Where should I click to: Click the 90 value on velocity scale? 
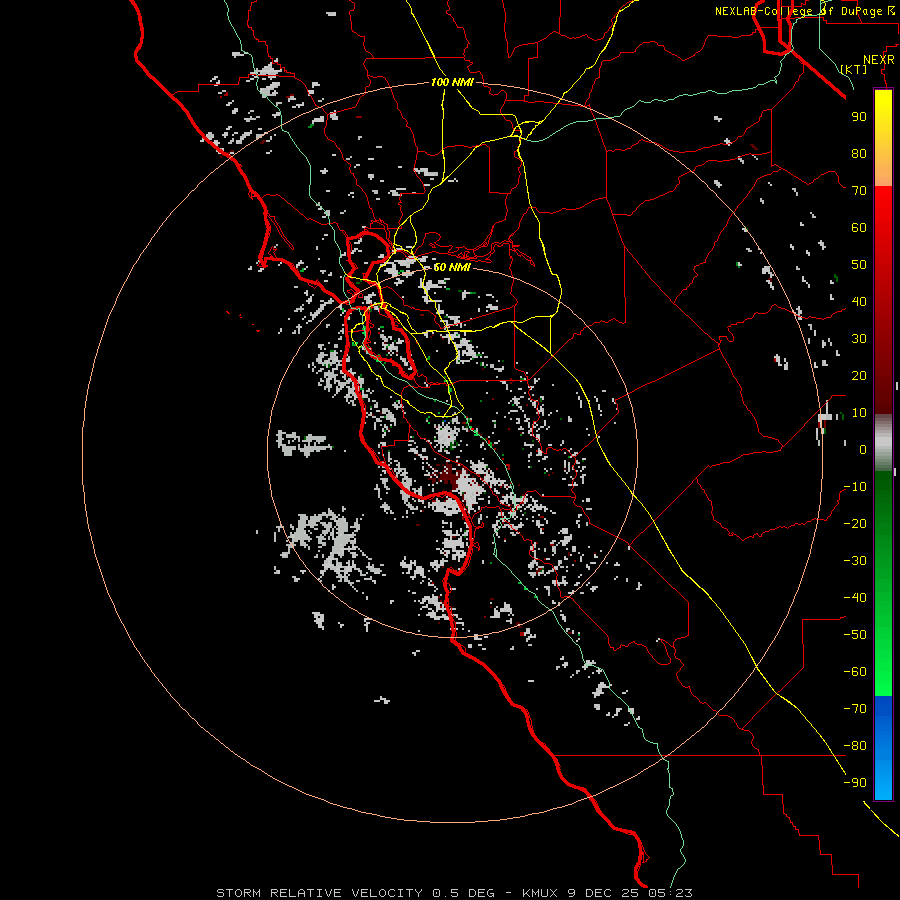tap(859, 117)
